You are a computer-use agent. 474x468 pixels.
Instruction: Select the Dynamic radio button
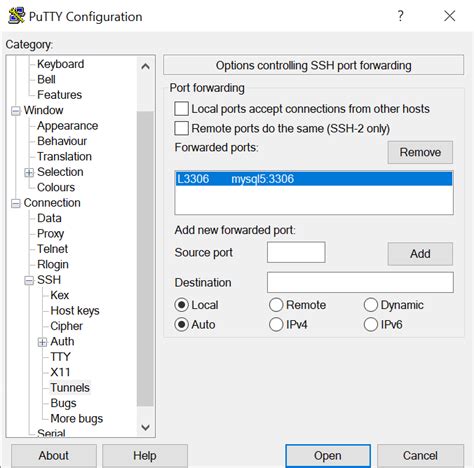pyautogui.click(x=371, y=305)
